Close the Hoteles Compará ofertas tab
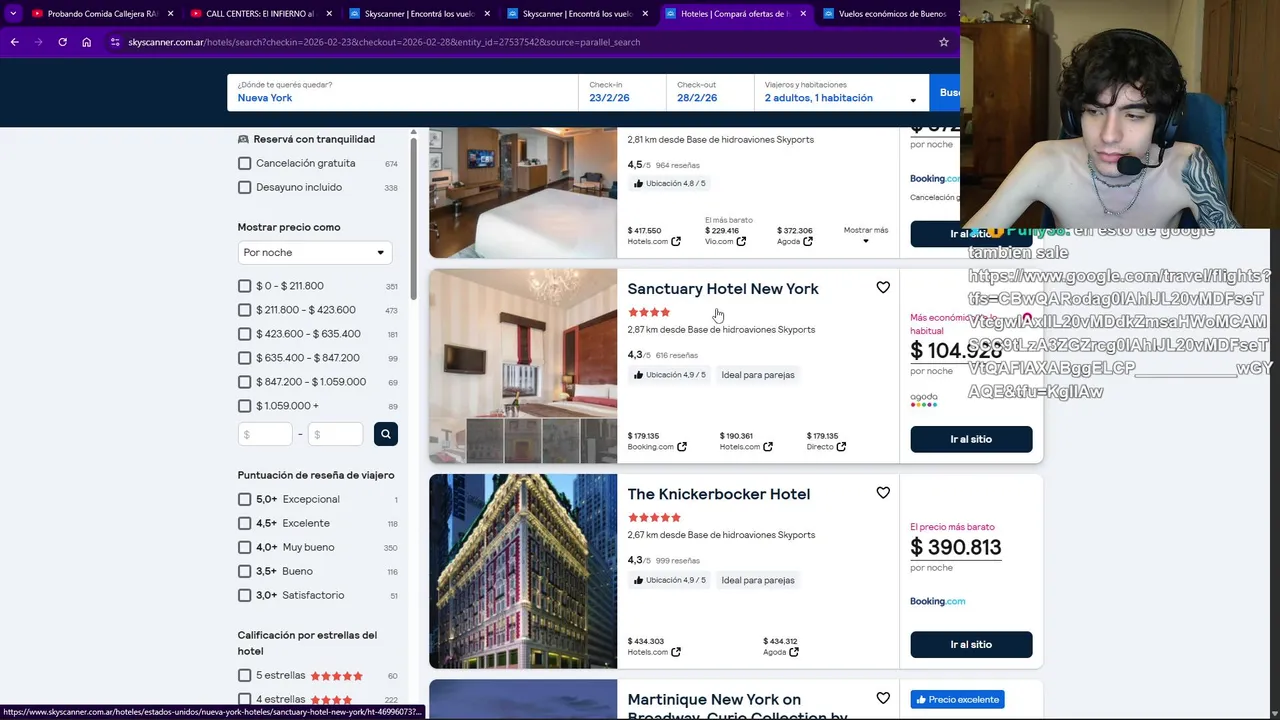This screenshot has width=1280, height=720. pyautogui.click(x=803, y=14)
